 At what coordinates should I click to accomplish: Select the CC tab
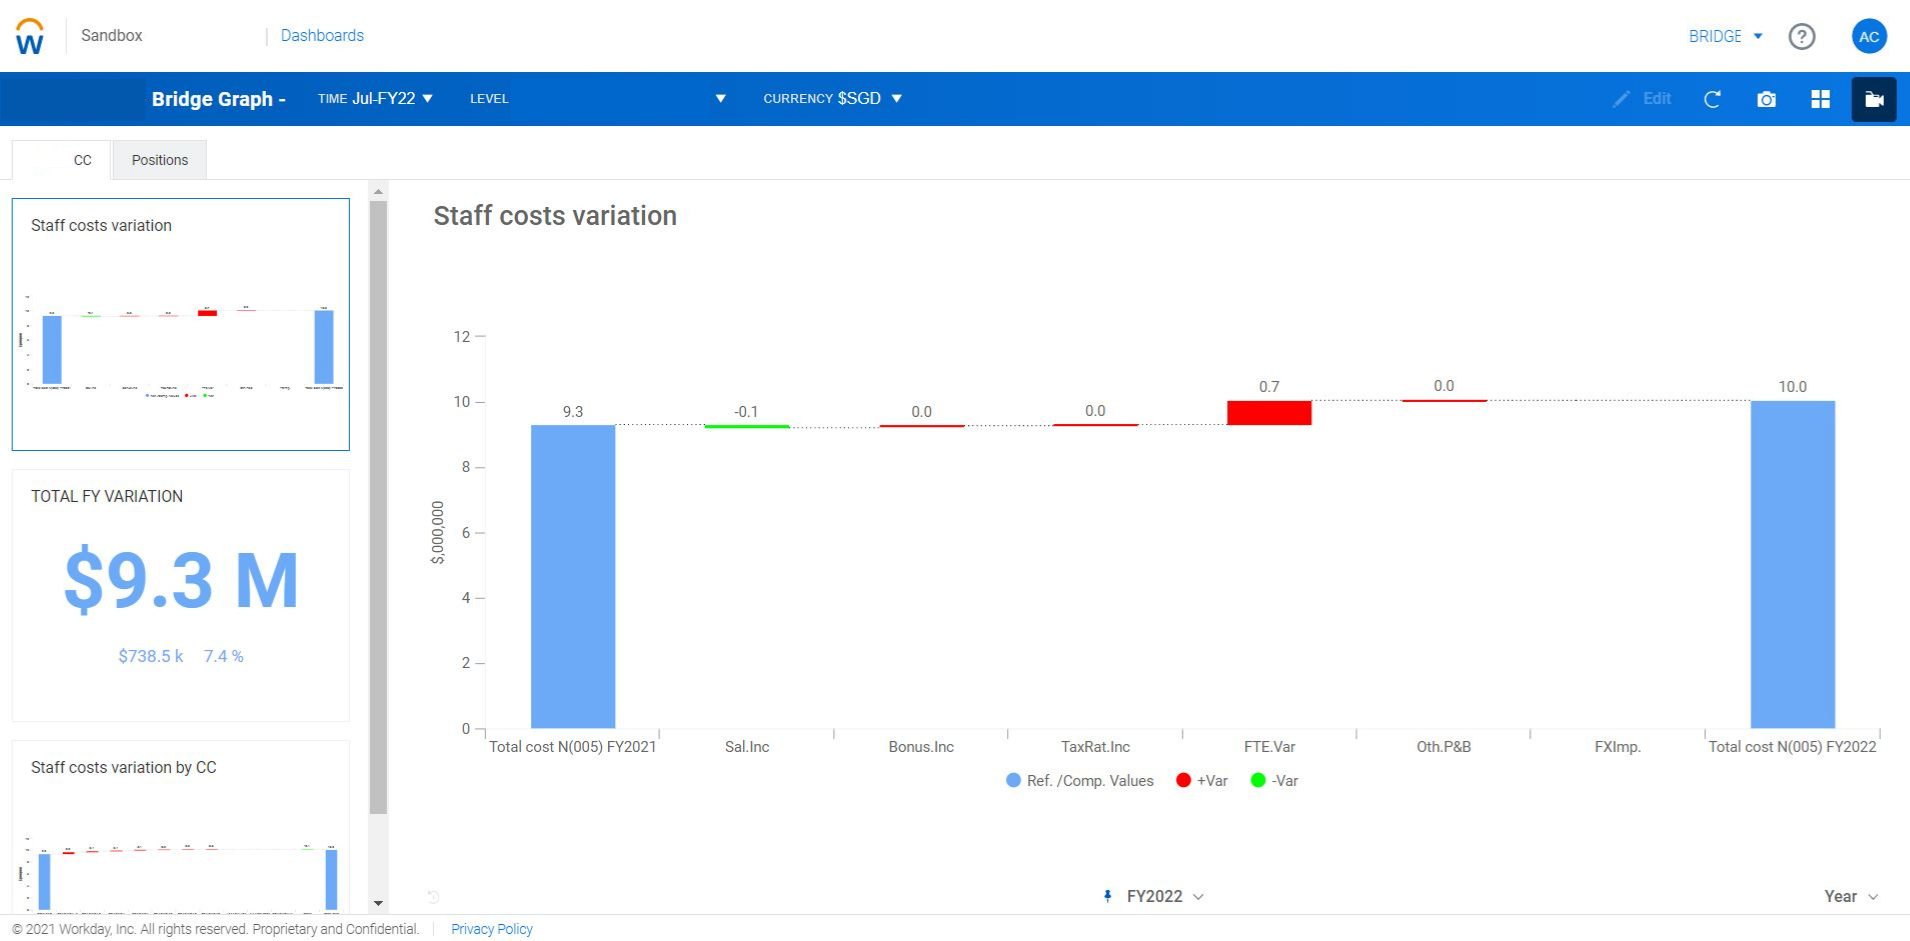82,160
